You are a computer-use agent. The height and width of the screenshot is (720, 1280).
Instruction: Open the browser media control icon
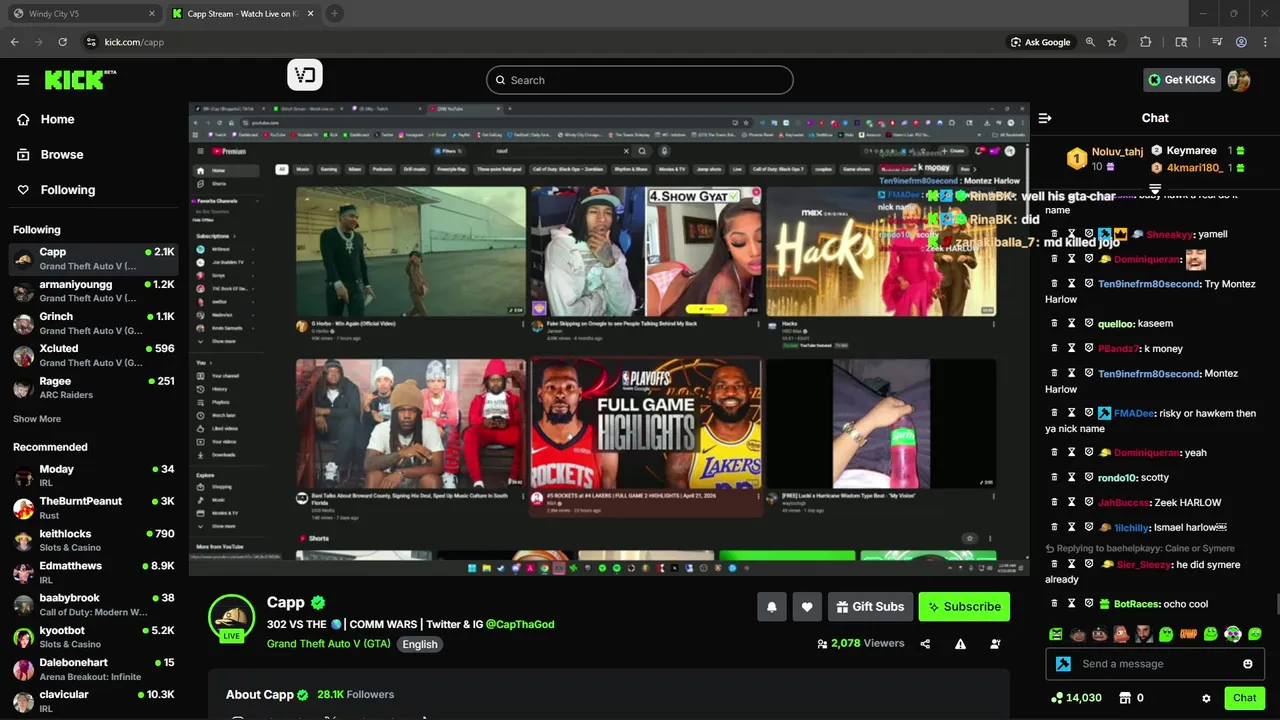click(x=1217, y=42)
